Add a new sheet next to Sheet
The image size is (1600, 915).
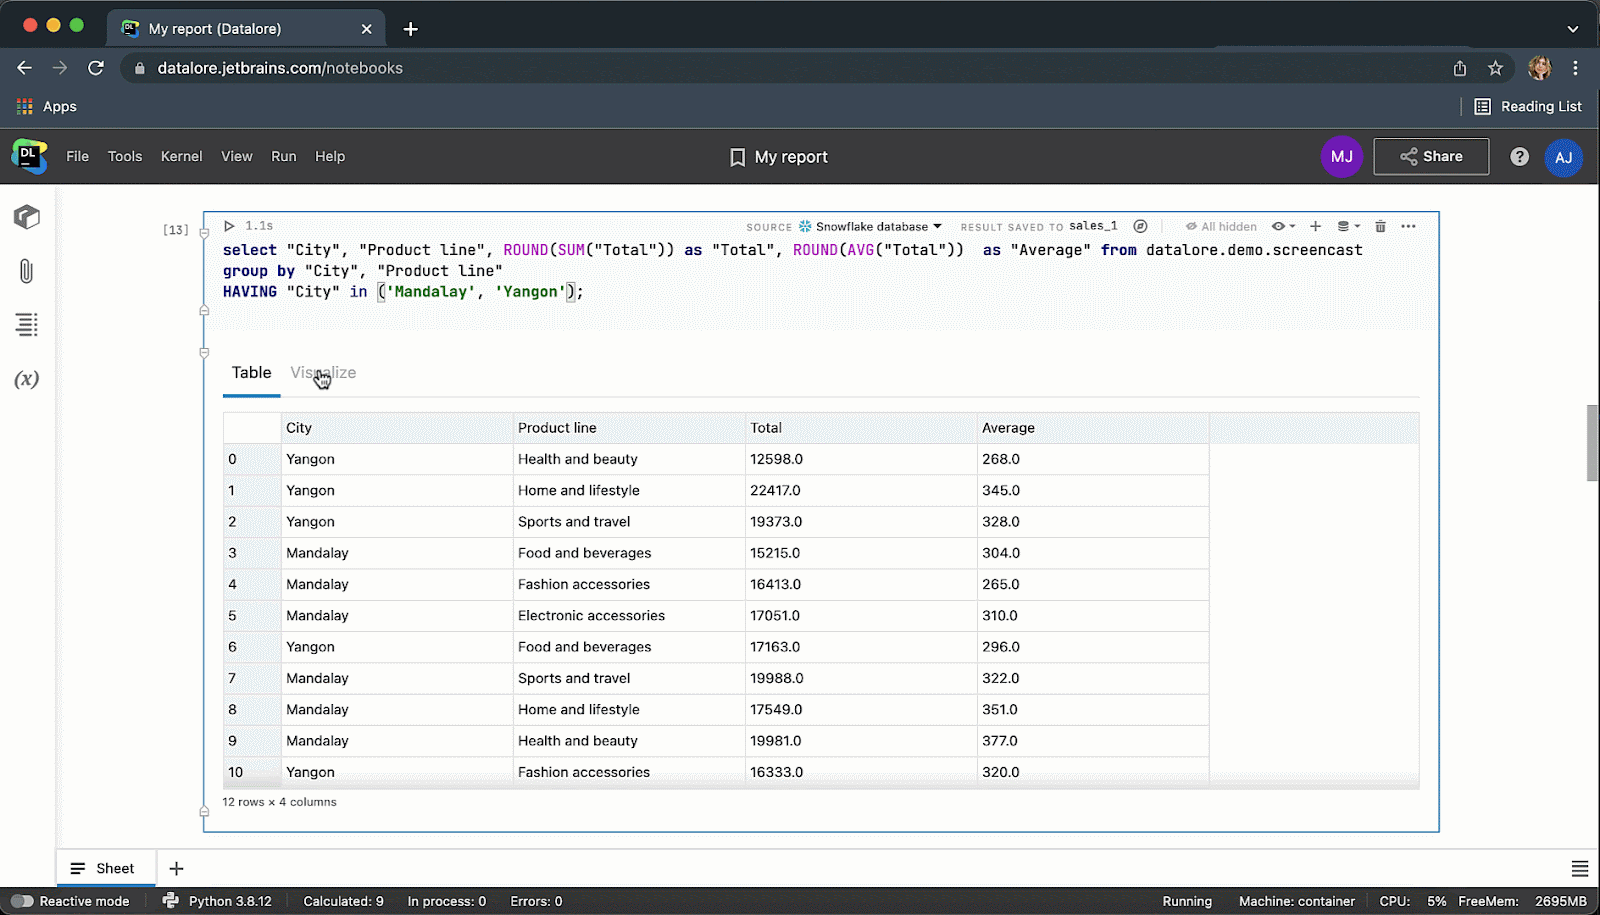coord(176,868)
